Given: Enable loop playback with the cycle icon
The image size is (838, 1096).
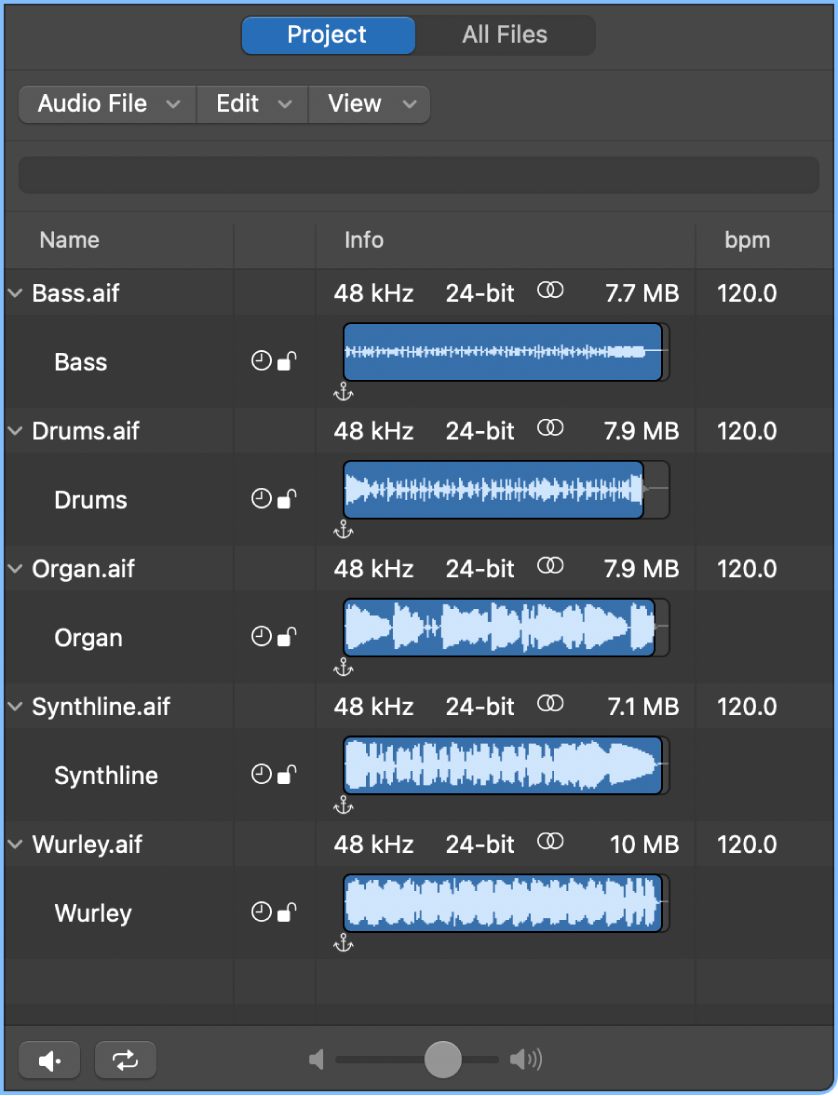Looking at the screenshot, I should pos(124,1060).
